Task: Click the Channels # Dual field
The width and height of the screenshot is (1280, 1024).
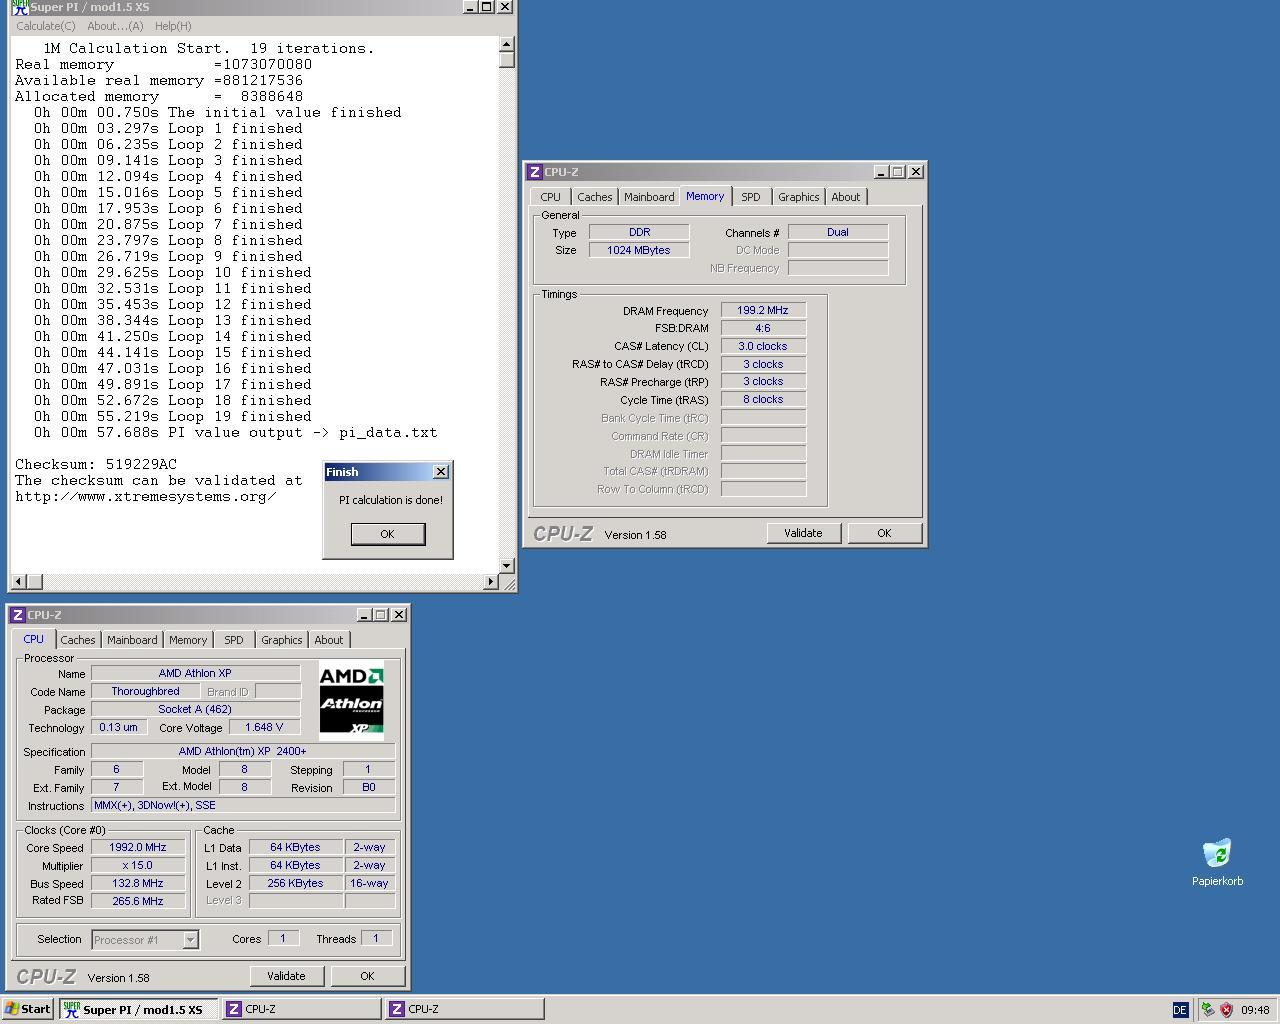Action: (838, 232)
